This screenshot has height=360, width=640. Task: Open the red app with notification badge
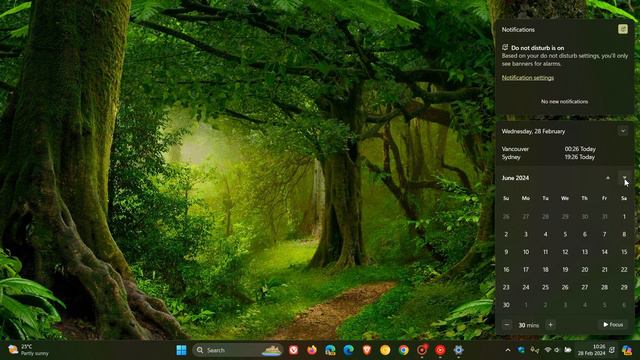pyautogui.click(x=422, y=350)
